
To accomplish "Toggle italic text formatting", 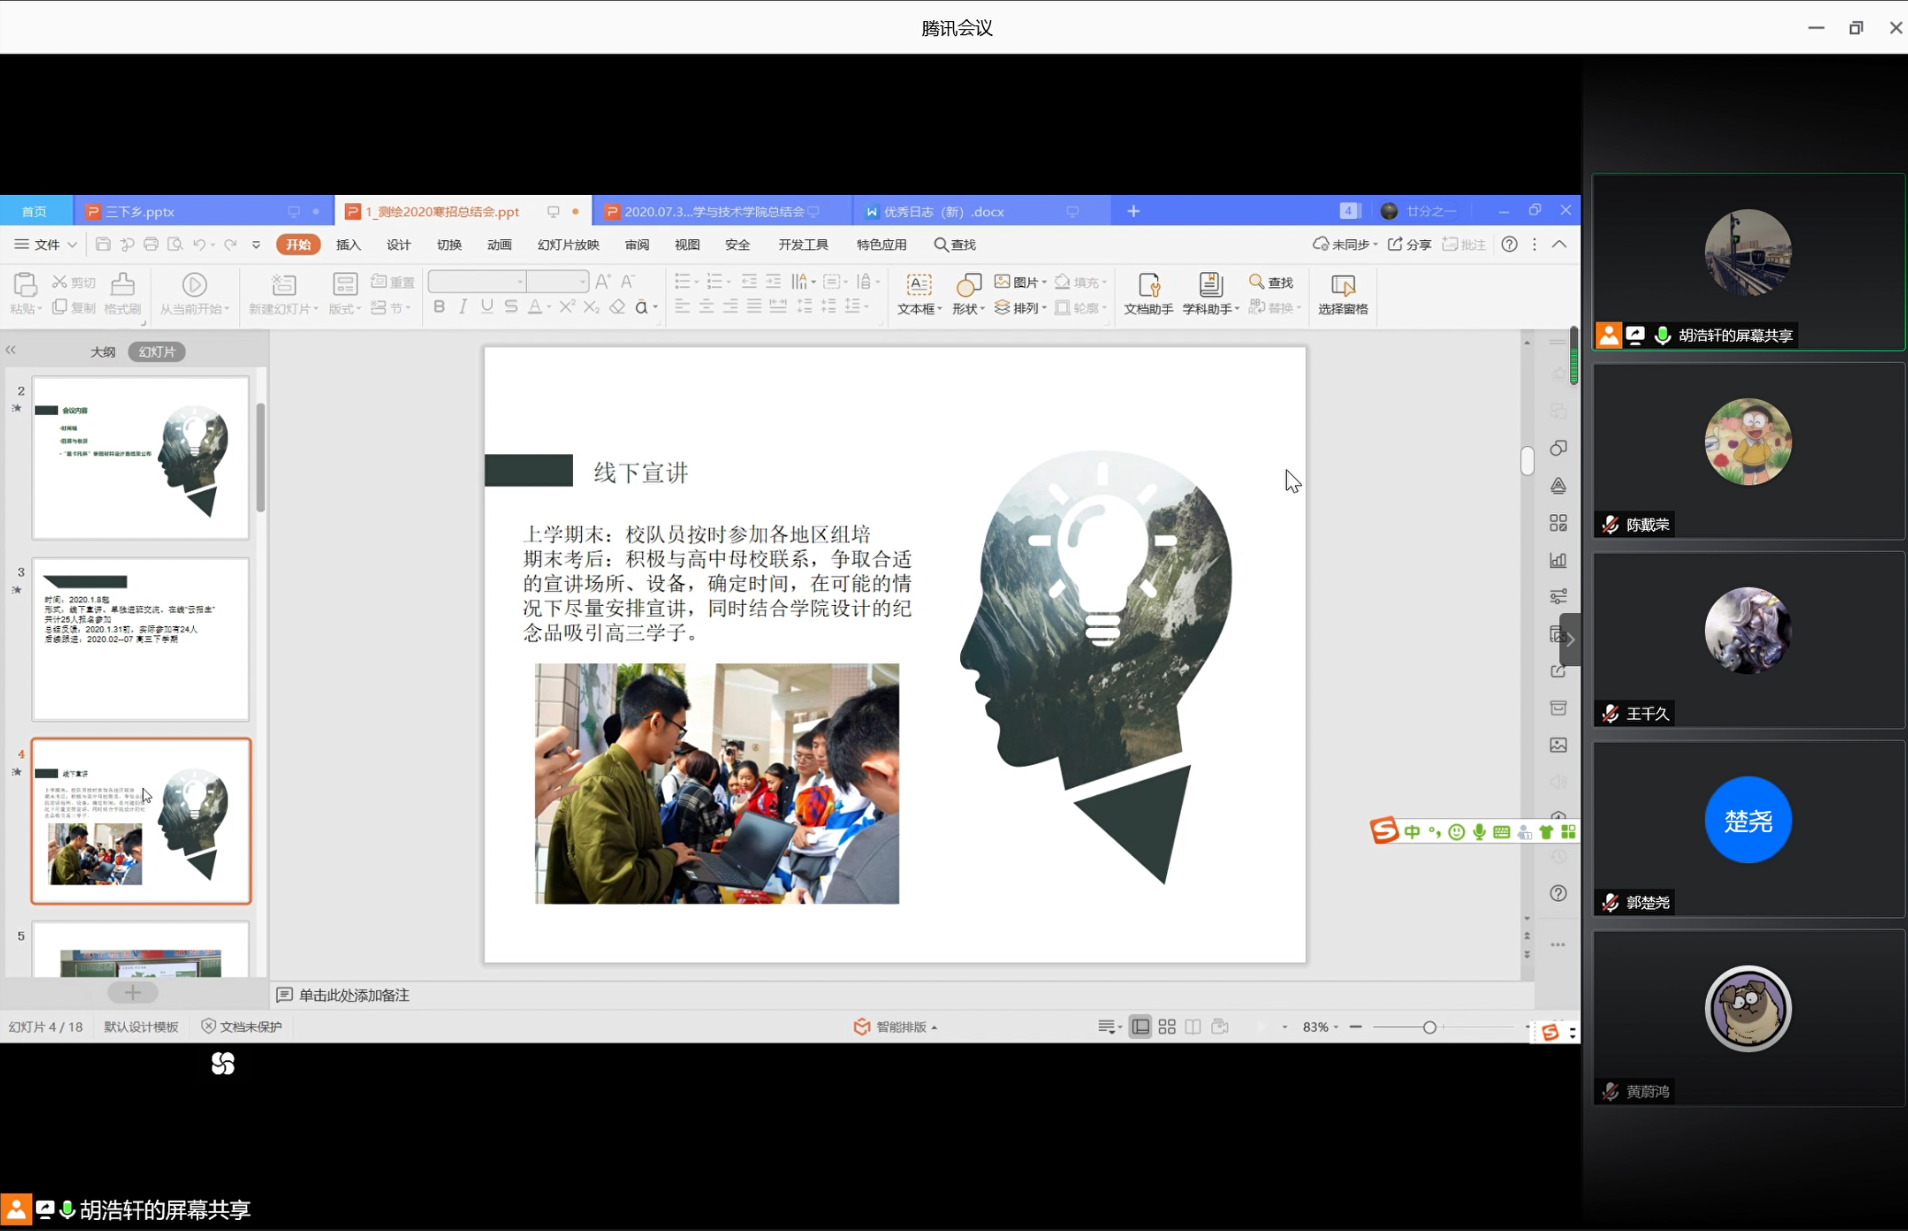I will (463, 307).
